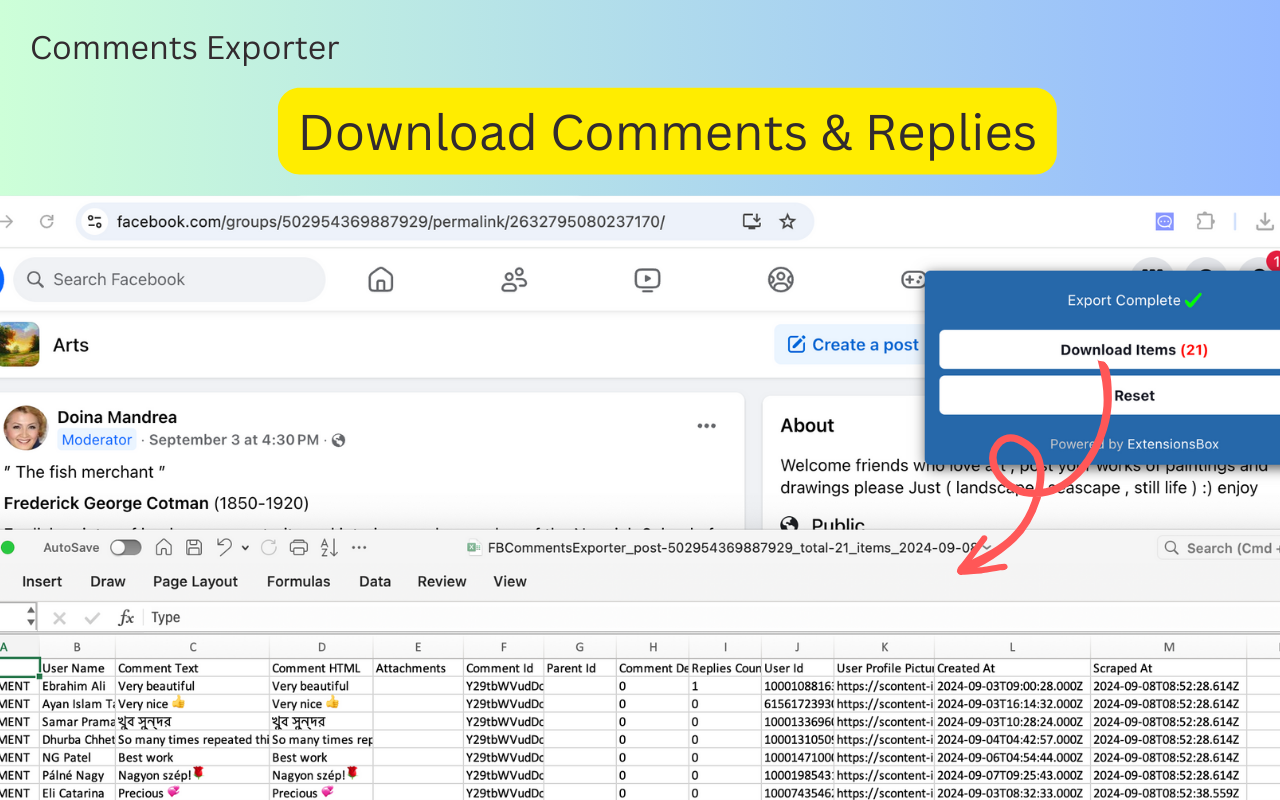Open the View ribbon tab
Viewport: 1280px width, 800px height.
pyautogui.click(x=510, y=582)
